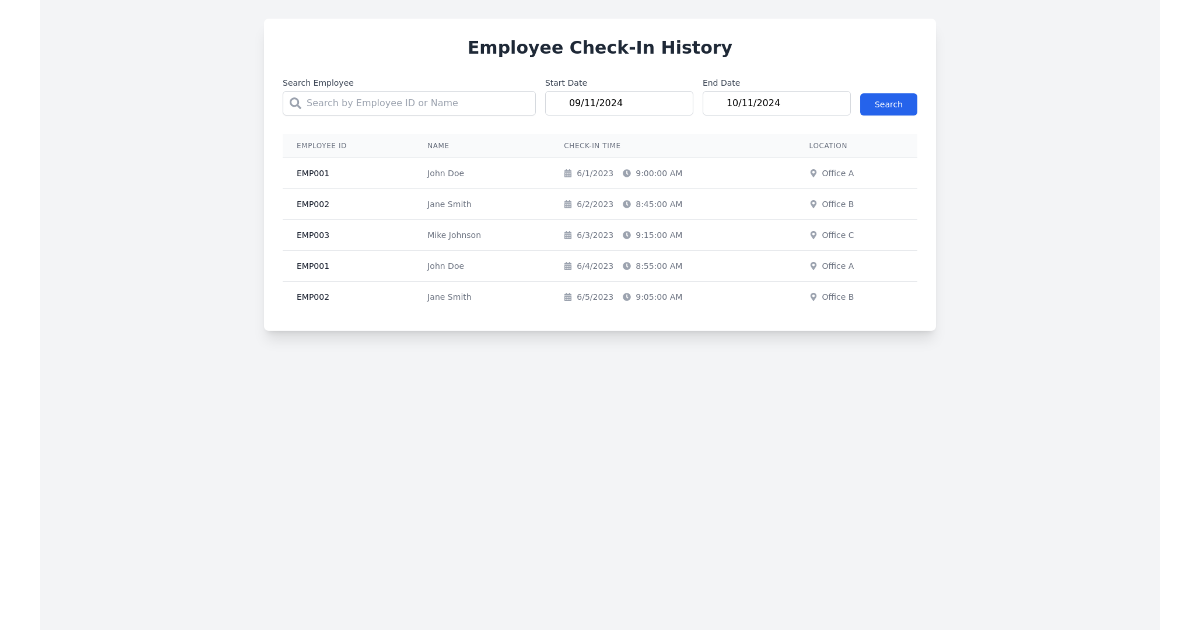This screenshot has width=1200, height=630.
Task: Click the EMPLOYEE ID column header
Action: [321, 145]
